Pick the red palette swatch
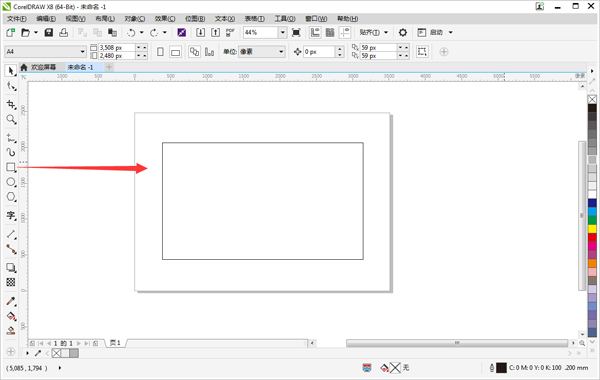Viewport: 600px width, 380px height. tap(592, 237)
